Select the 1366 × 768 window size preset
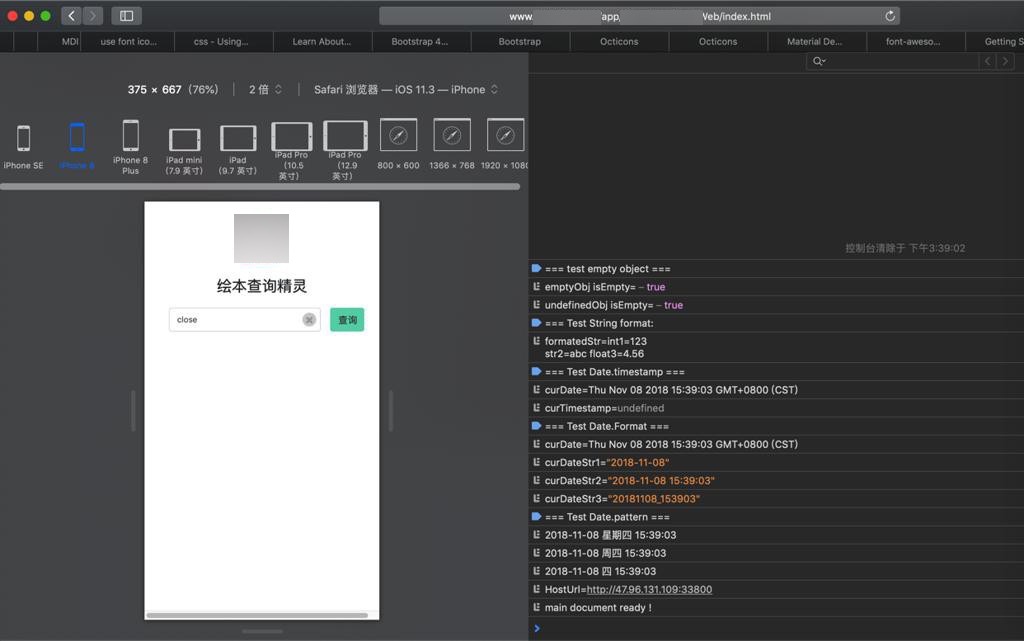Image resolution: width=1024 pixels, height=641 pixels. pyautogui.click(x=452, y=144)
